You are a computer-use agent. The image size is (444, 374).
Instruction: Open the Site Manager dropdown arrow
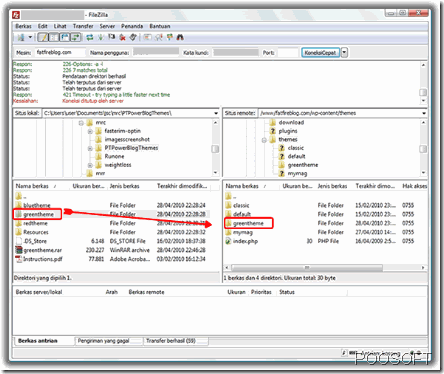pyautogui.click(x=30, y=37)
